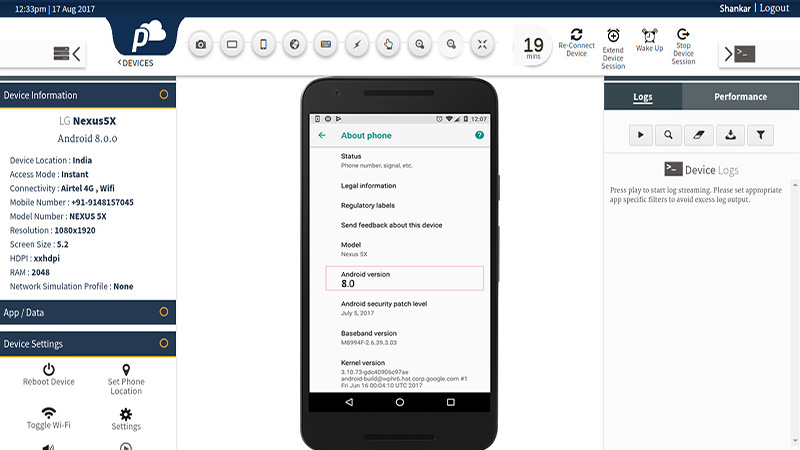Open device Settings gear
The image size is (800, 450).
point(126,419)
